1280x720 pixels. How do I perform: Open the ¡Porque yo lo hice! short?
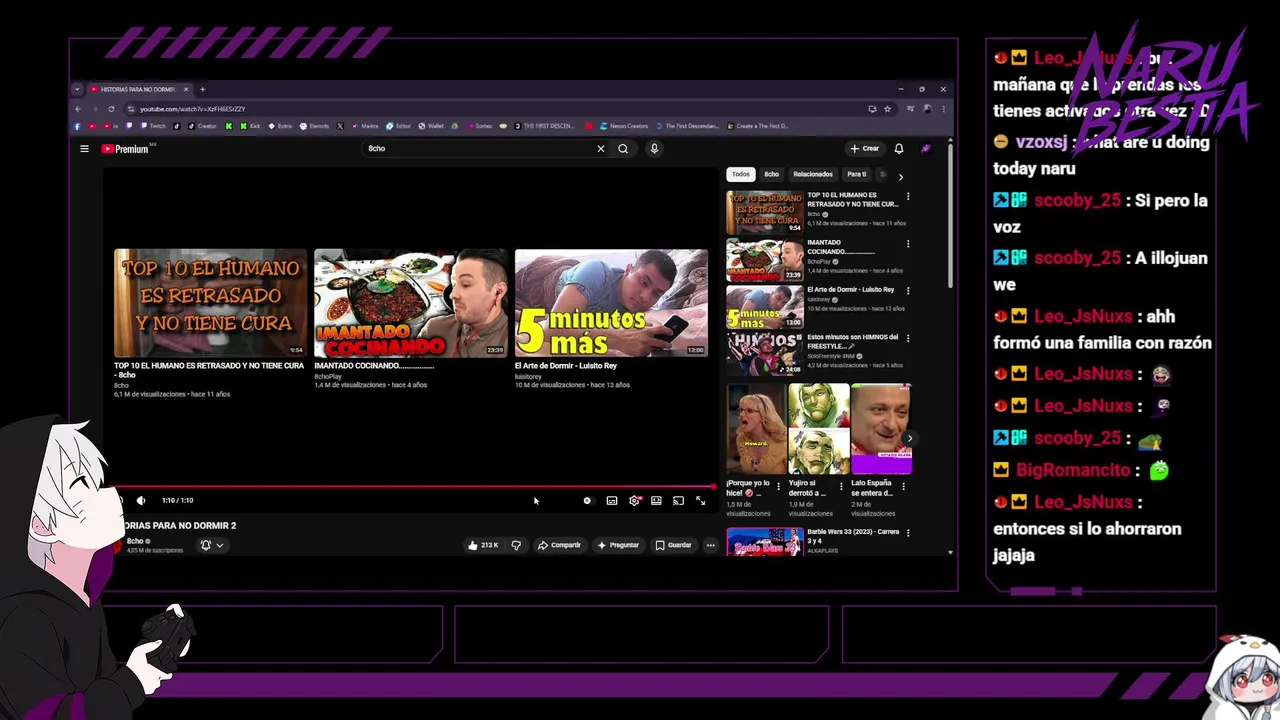pos(755,429)
